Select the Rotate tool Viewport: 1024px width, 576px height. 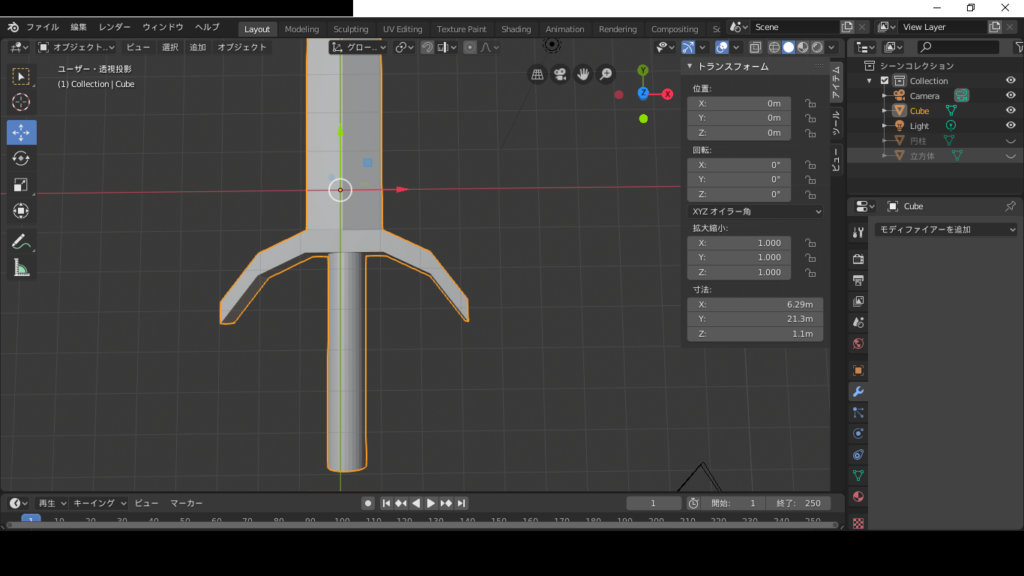(22, 158)
